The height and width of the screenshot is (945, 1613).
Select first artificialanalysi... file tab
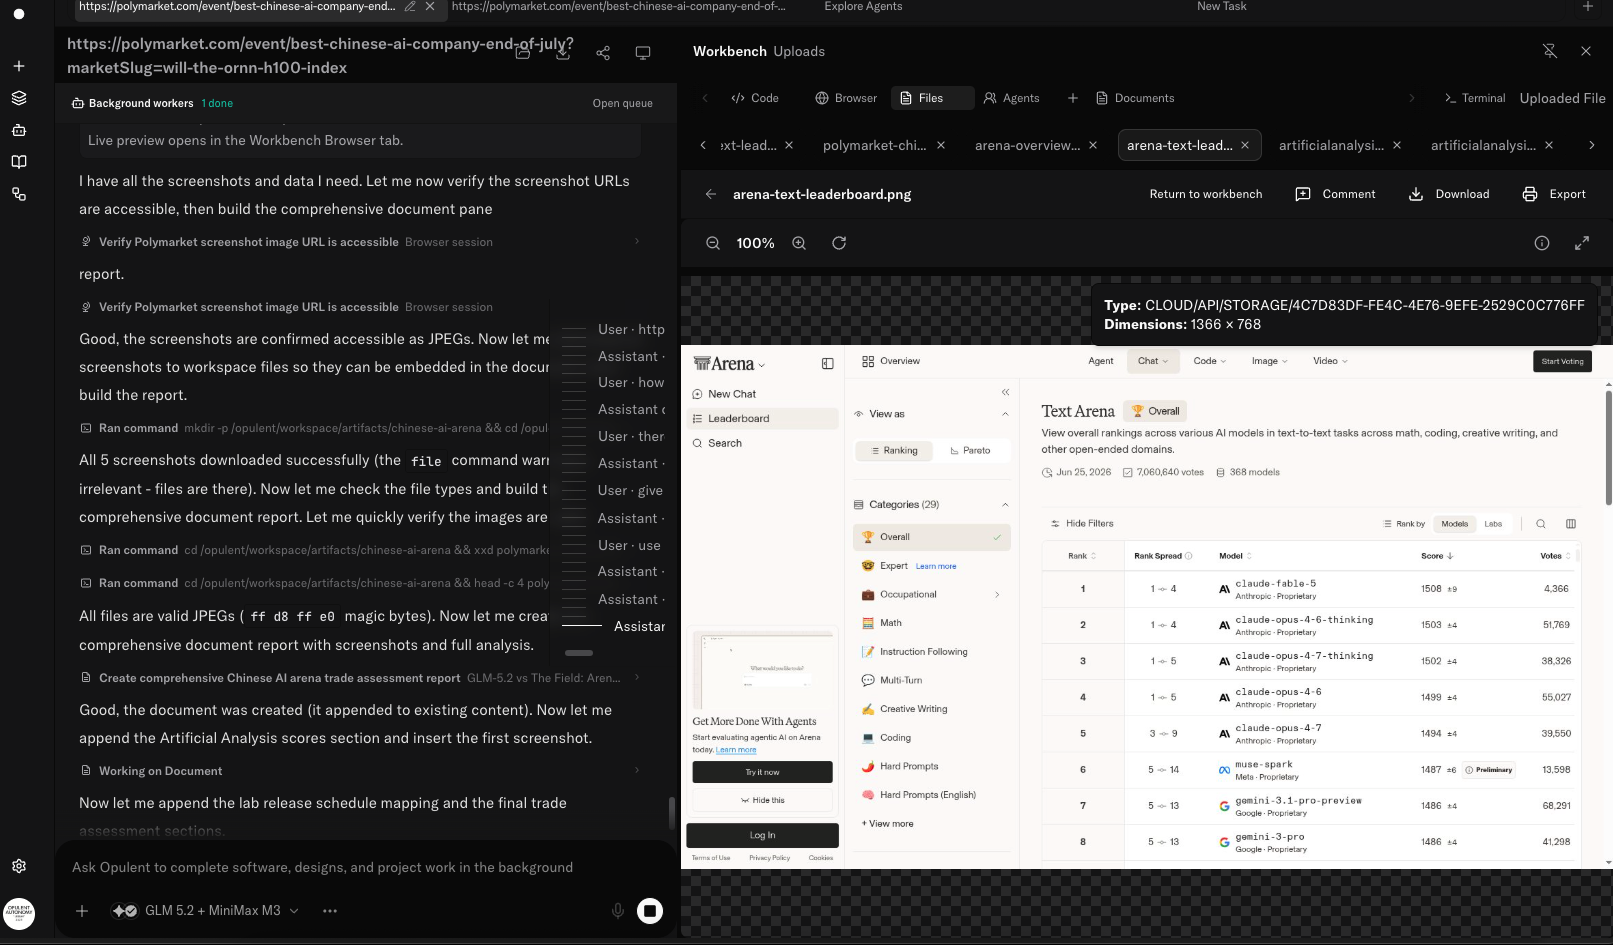(1332, 145)
